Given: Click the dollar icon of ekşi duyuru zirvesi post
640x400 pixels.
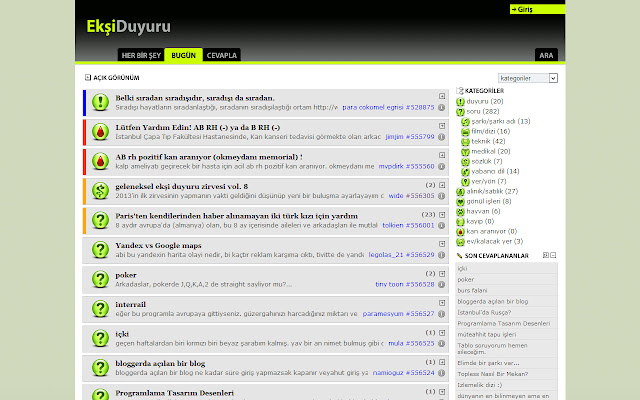Looking at the screenshot, I should point(100,191).
